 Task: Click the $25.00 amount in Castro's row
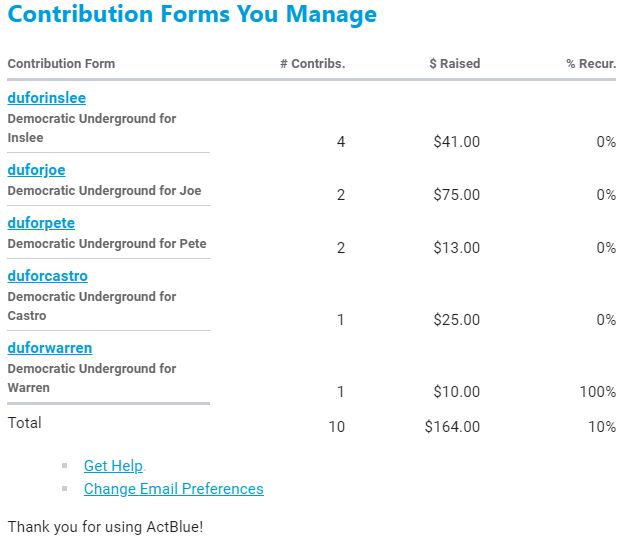tap(456, 320)
